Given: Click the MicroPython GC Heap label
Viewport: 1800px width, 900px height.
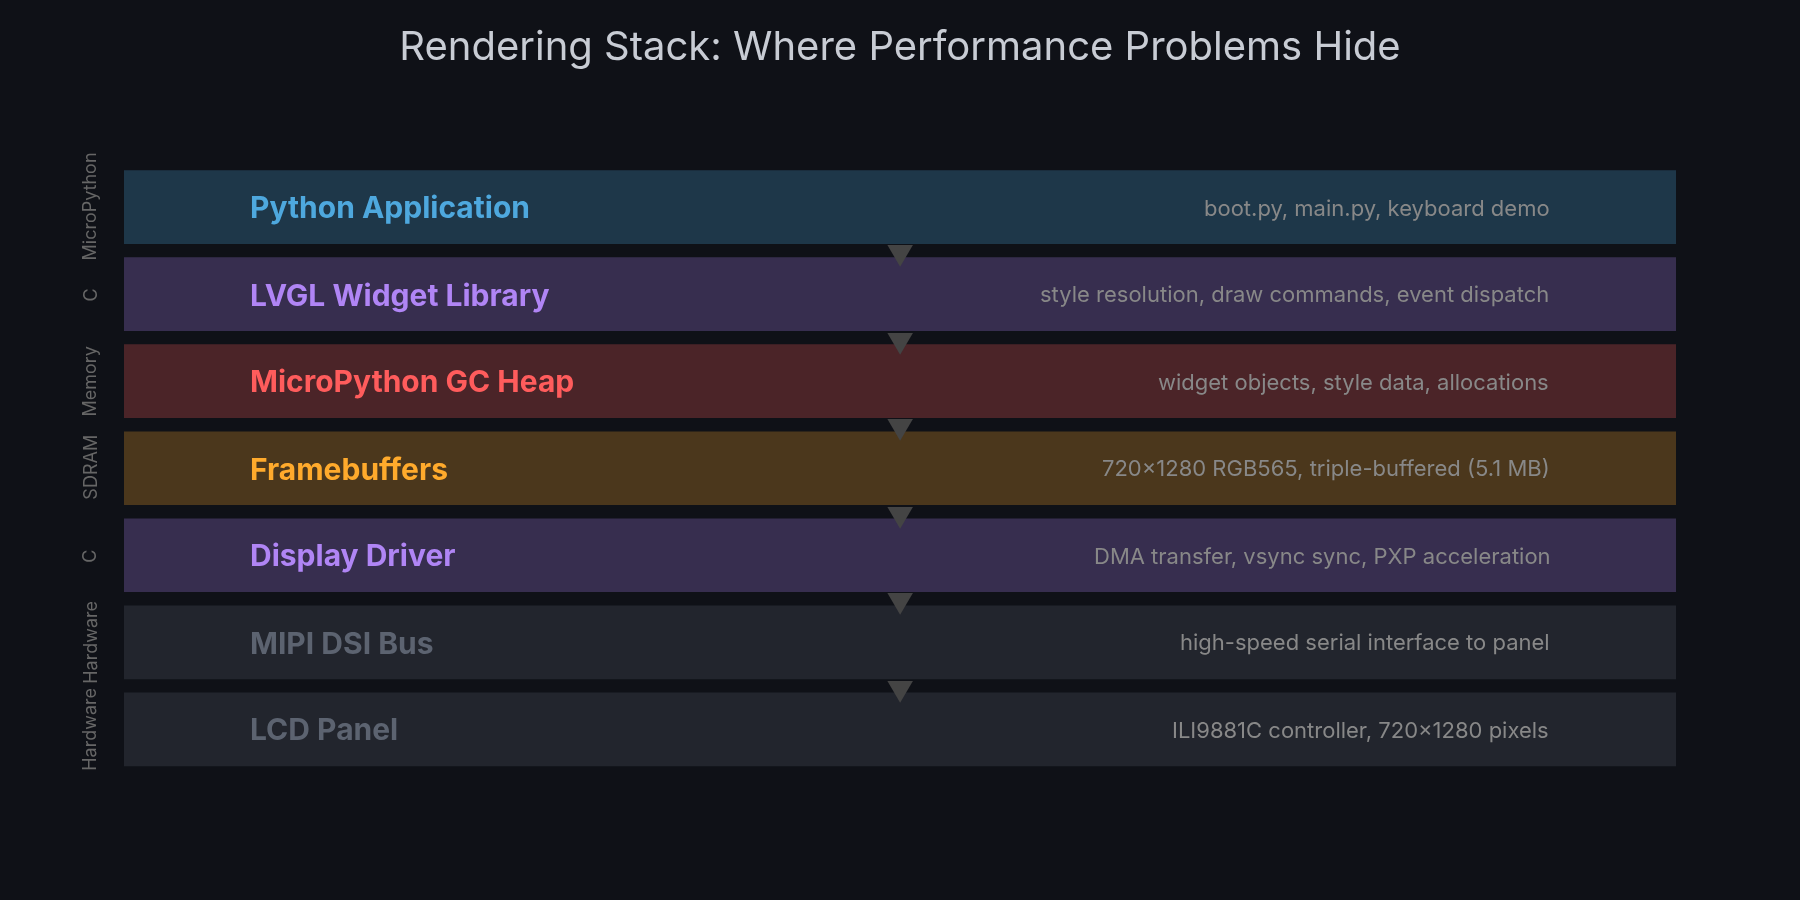Looking at the screenshot, I should pos(411,382).
